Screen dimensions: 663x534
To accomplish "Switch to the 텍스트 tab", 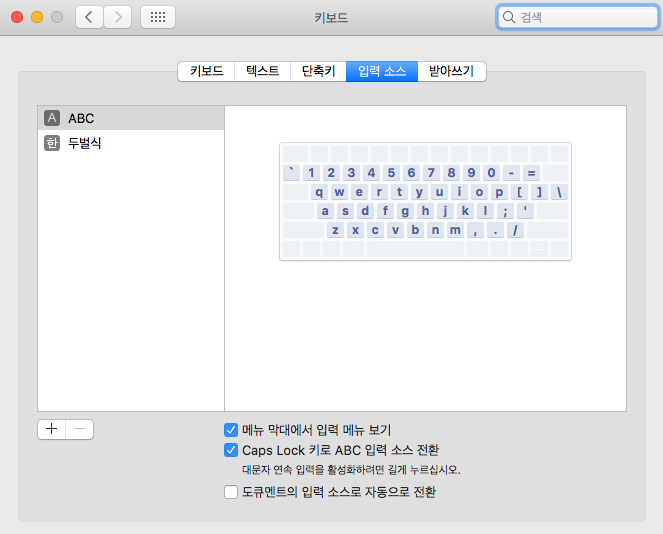I will (263, 71).
